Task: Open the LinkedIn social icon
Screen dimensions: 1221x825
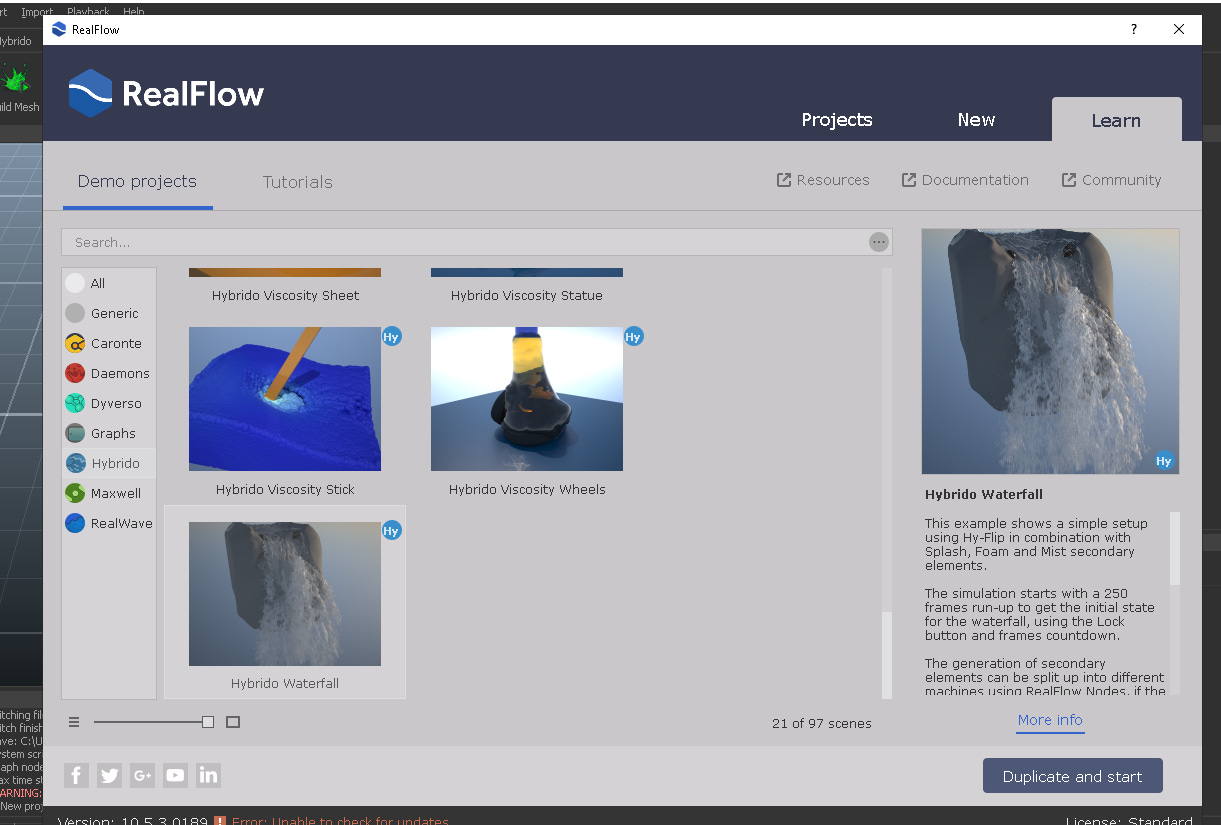Action: coord(208,775)
